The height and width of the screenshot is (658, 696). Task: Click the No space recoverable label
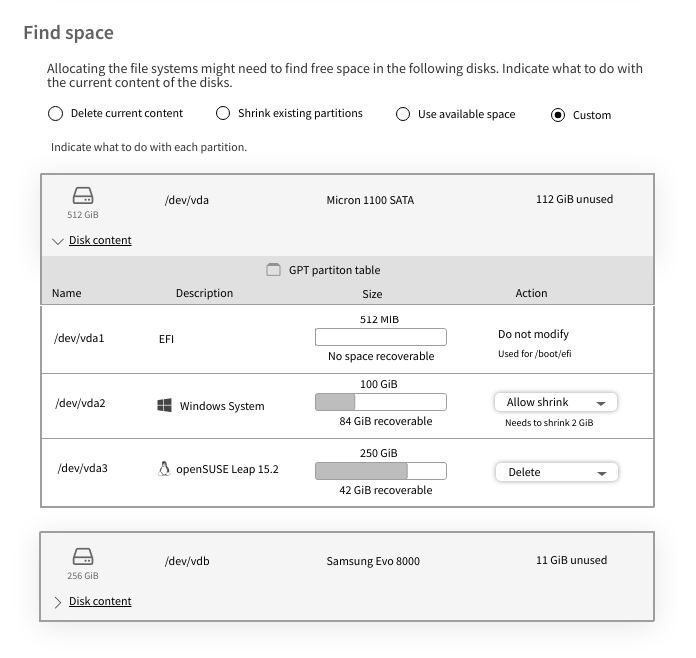[x=381, y=356]
